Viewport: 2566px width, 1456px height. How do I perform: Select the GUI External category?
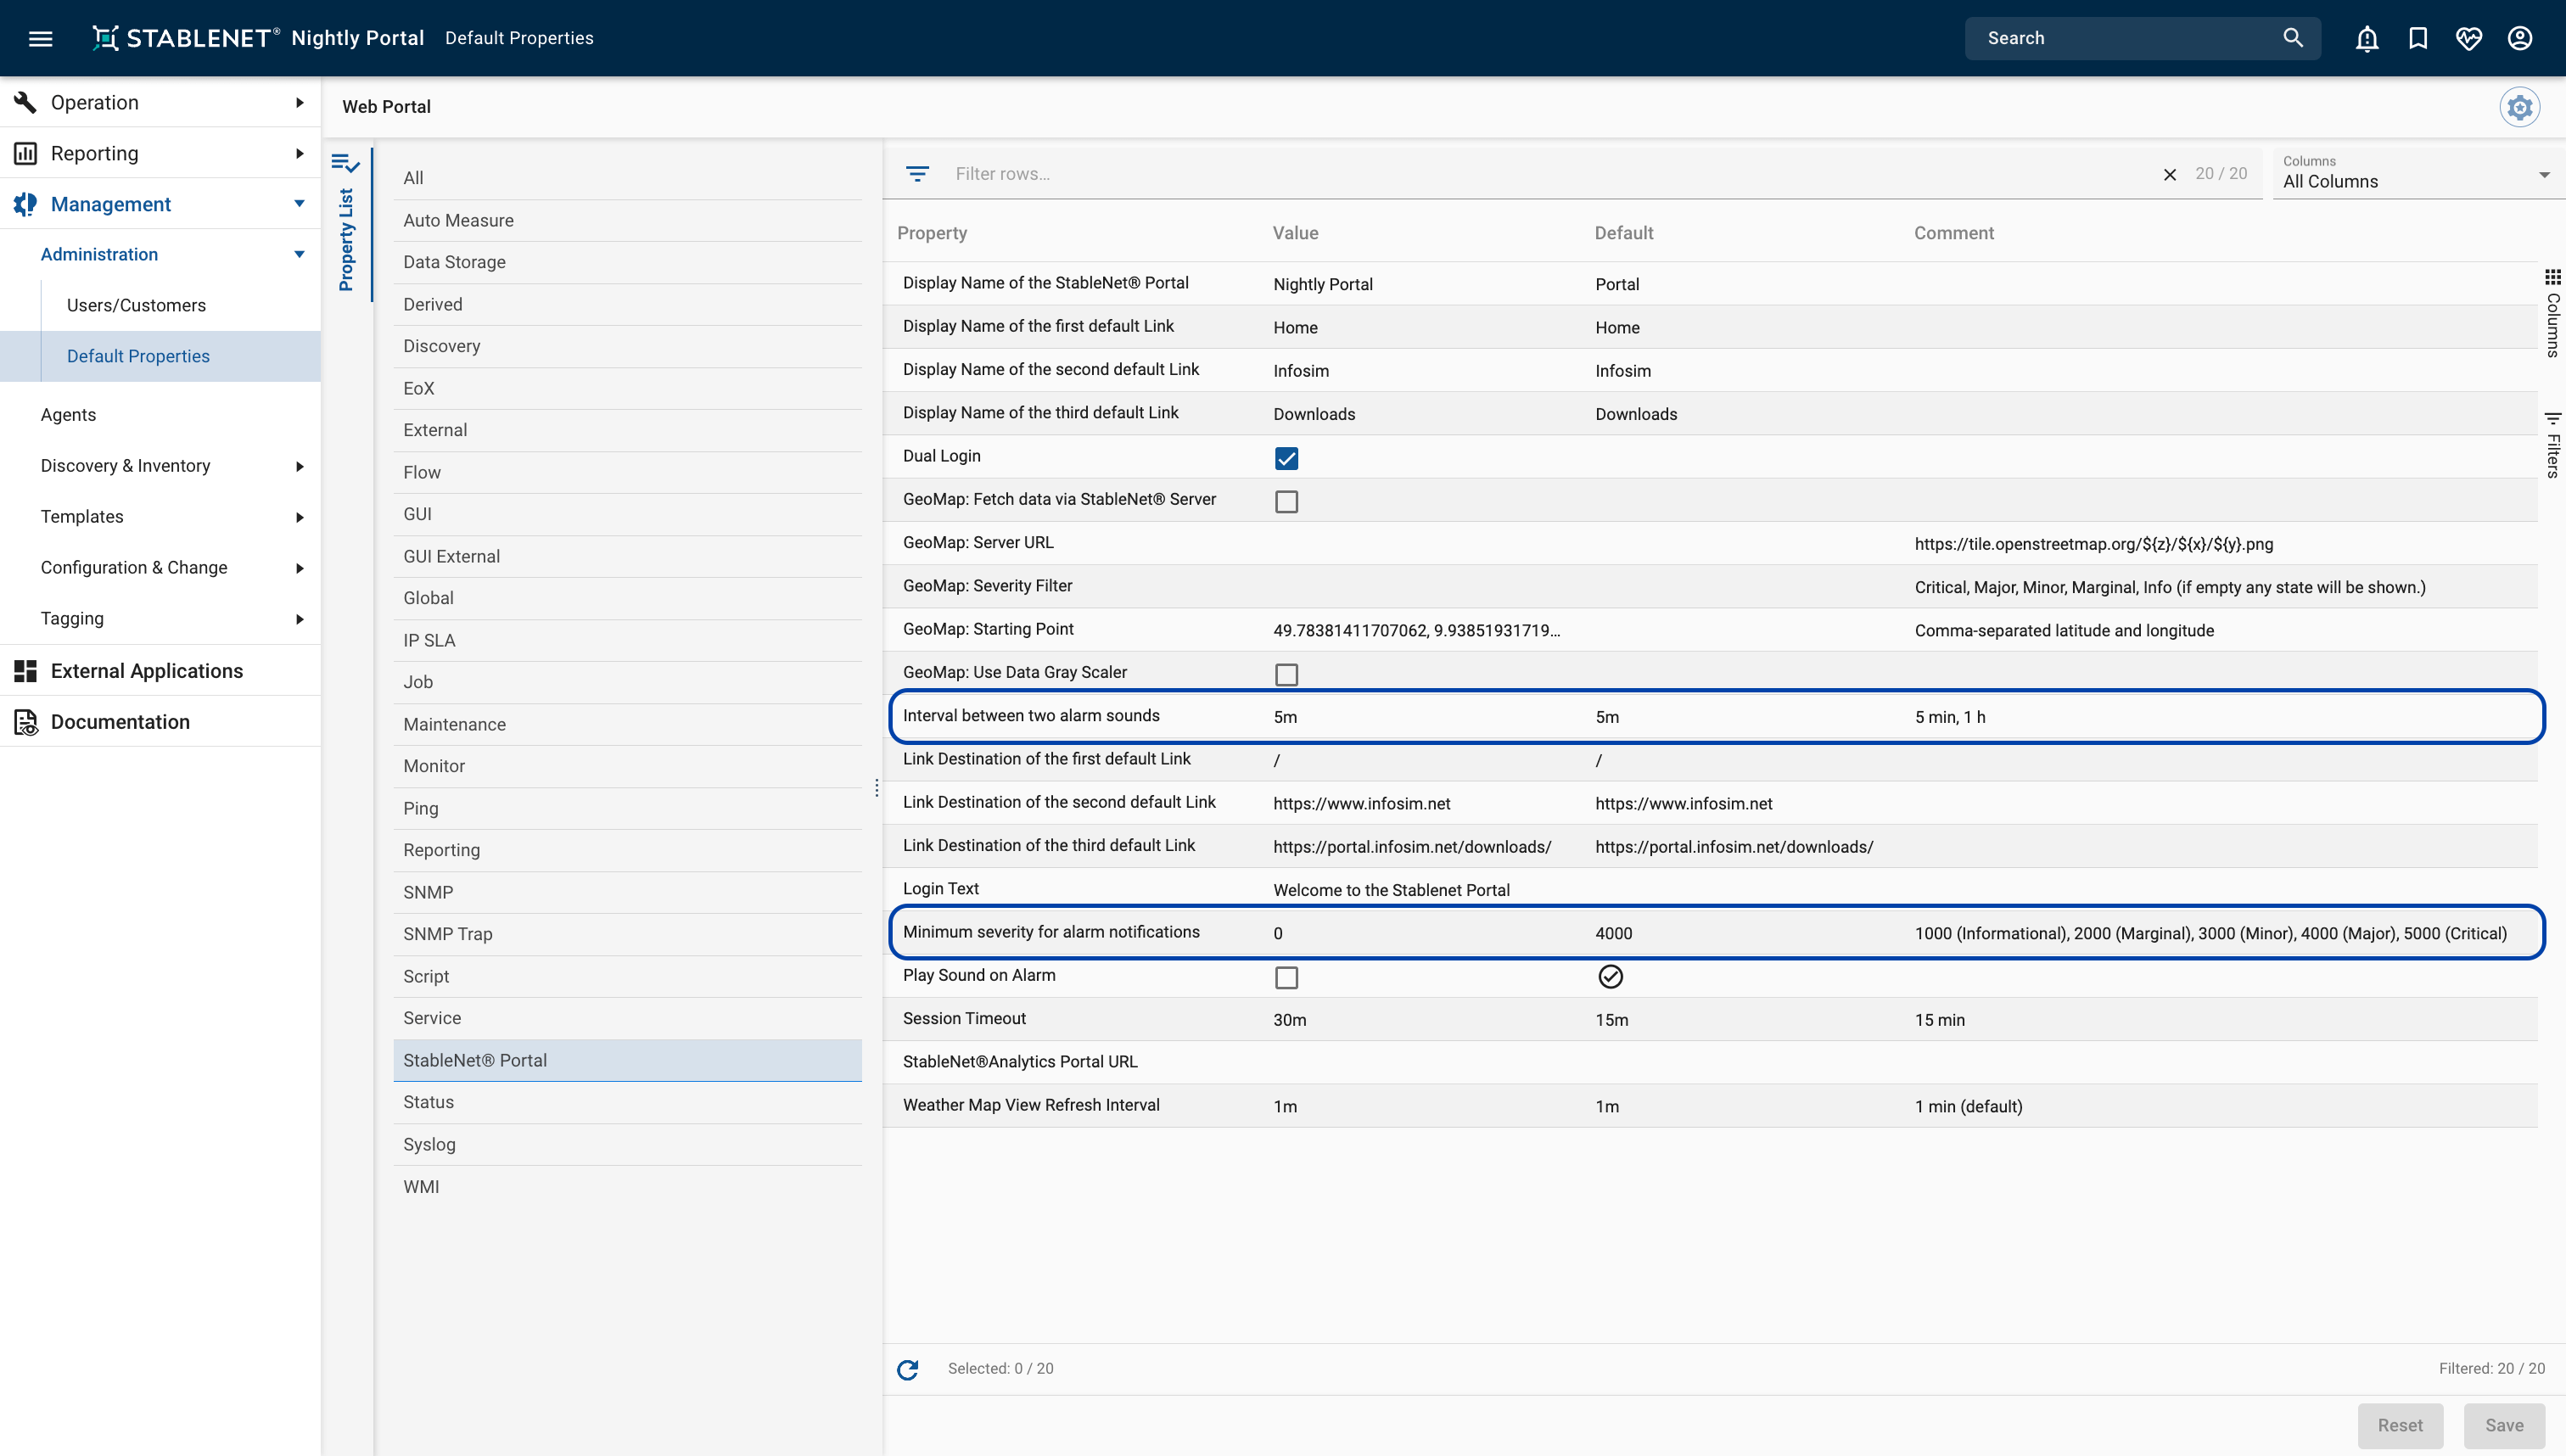pyautogui.click(x=627, y=556)
